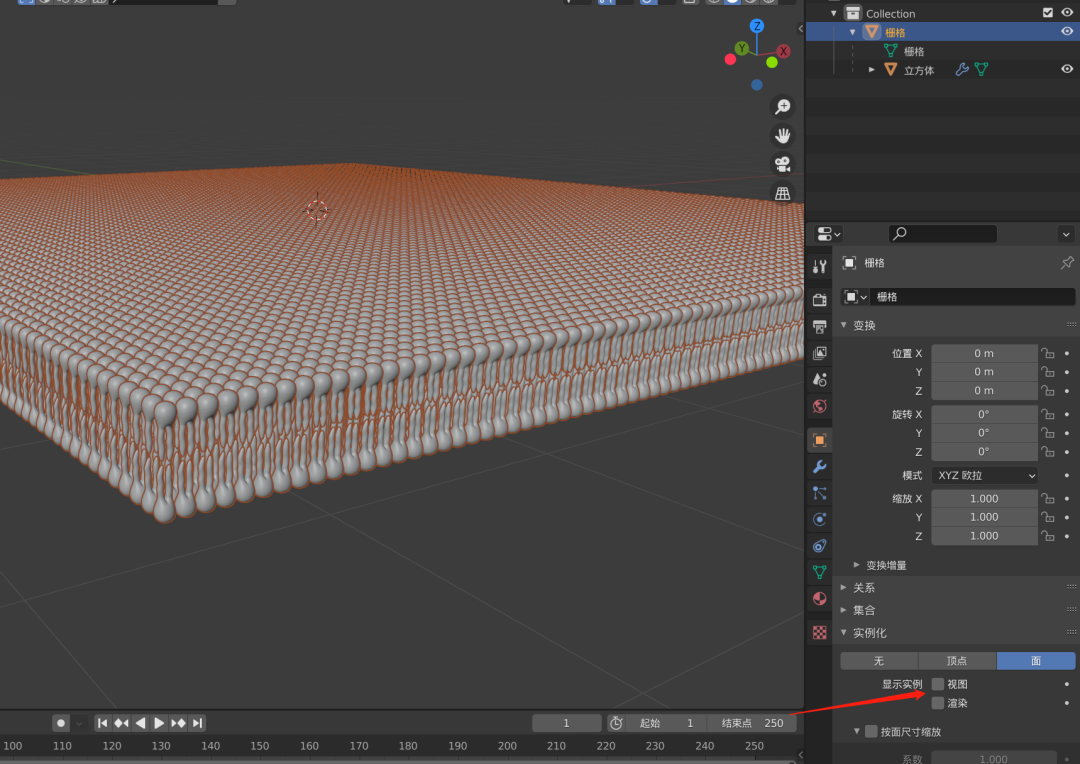Enable the 渲染 instancer checkbox
Screen dimensions: 1080x764
click(937, 703)
